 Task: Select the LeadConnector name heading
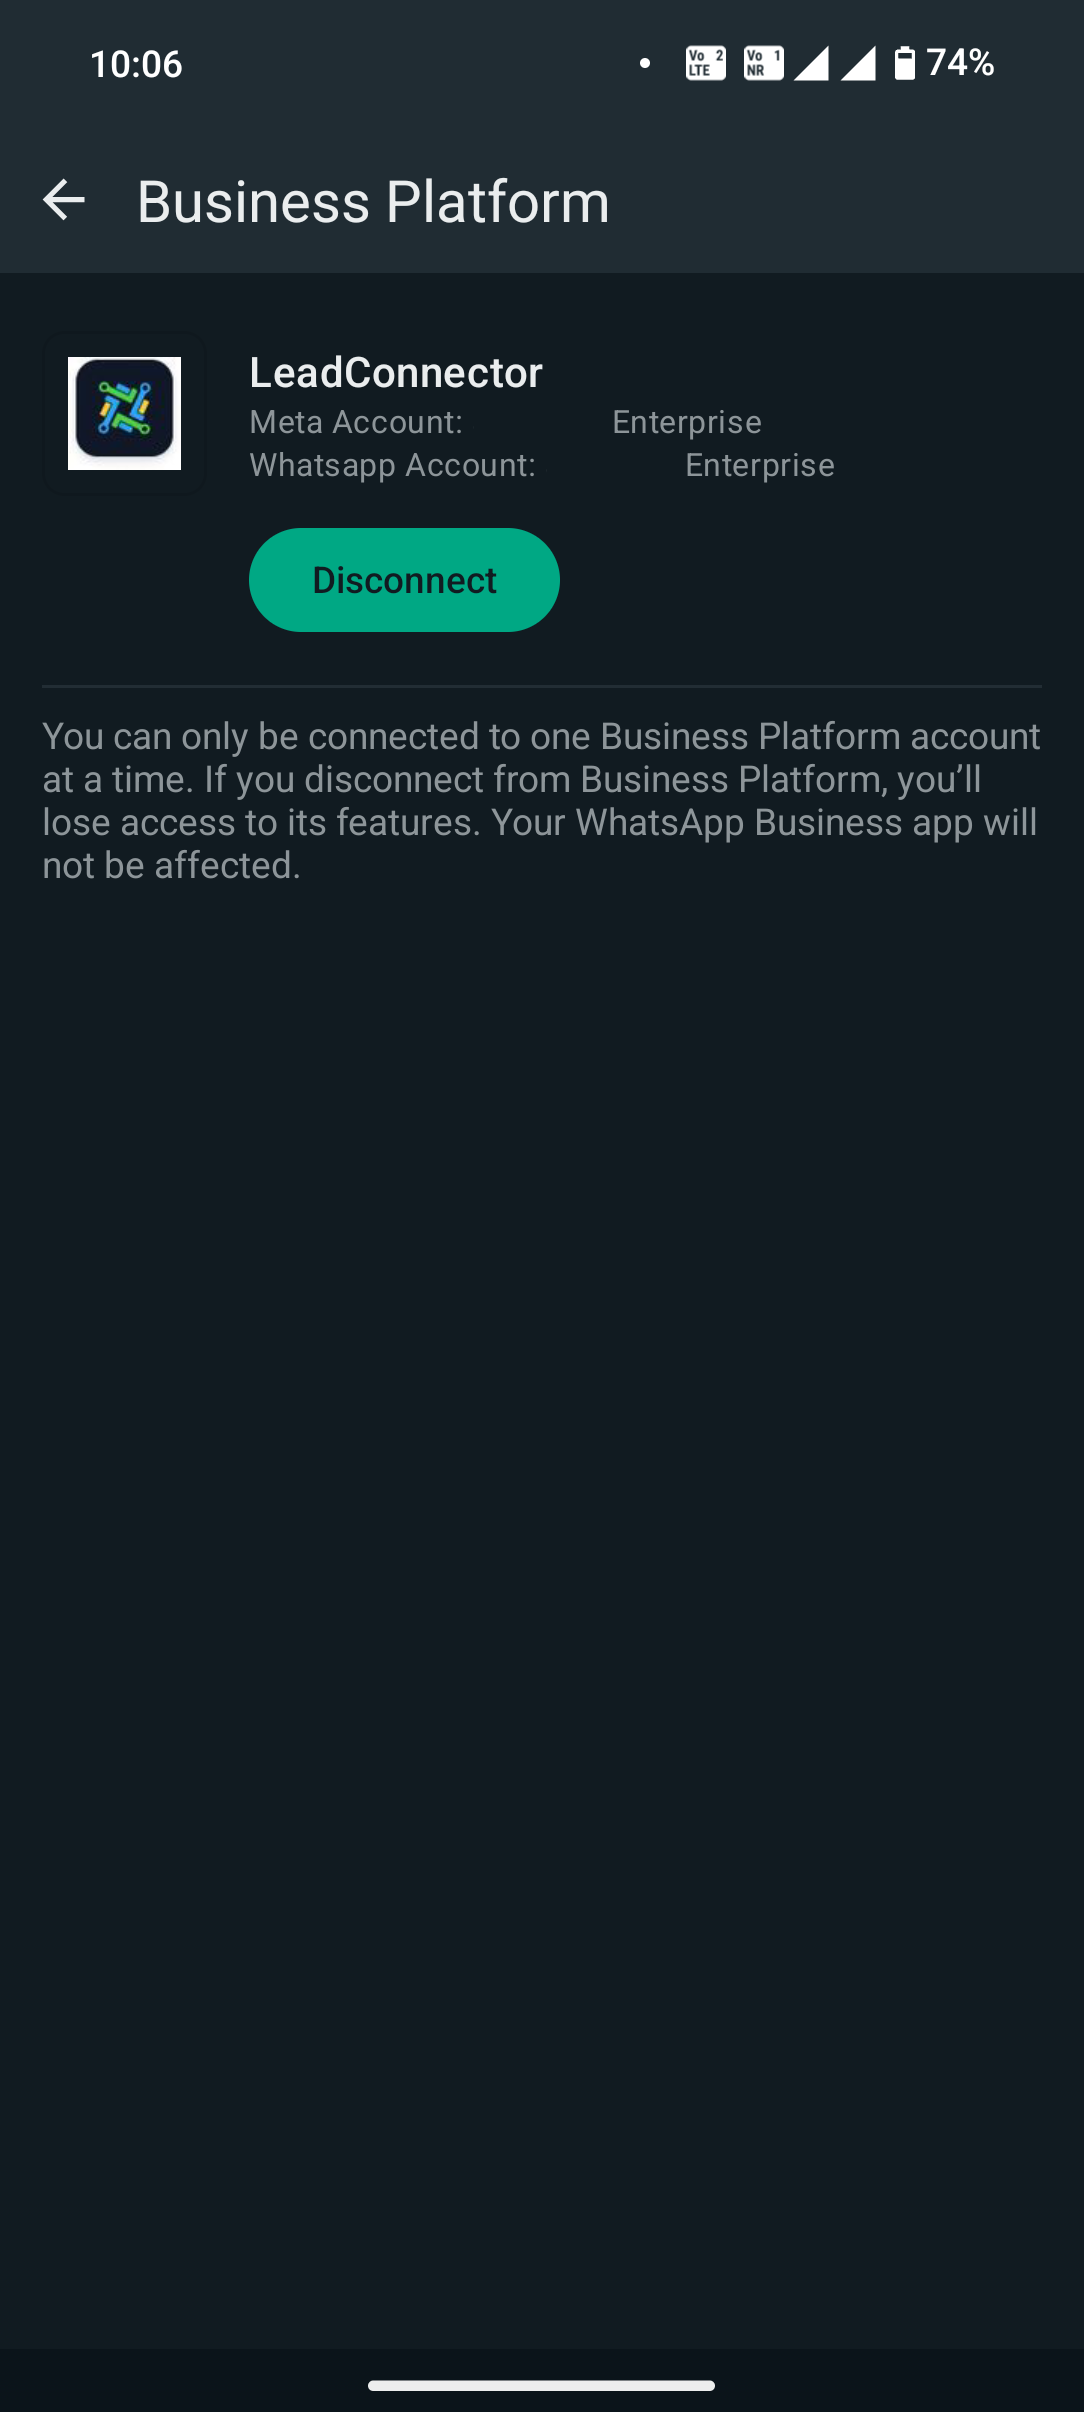pos(396,372)
